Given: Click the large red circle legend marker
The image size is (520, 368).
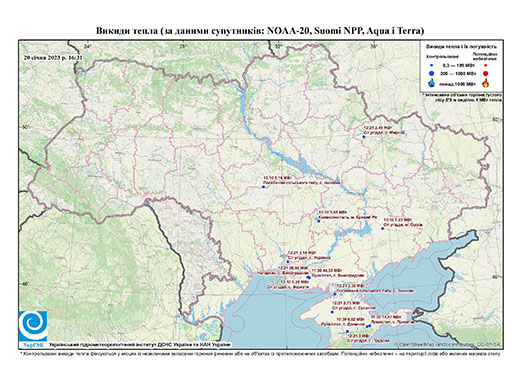Looking at the screenshot, I should [485, 73].
